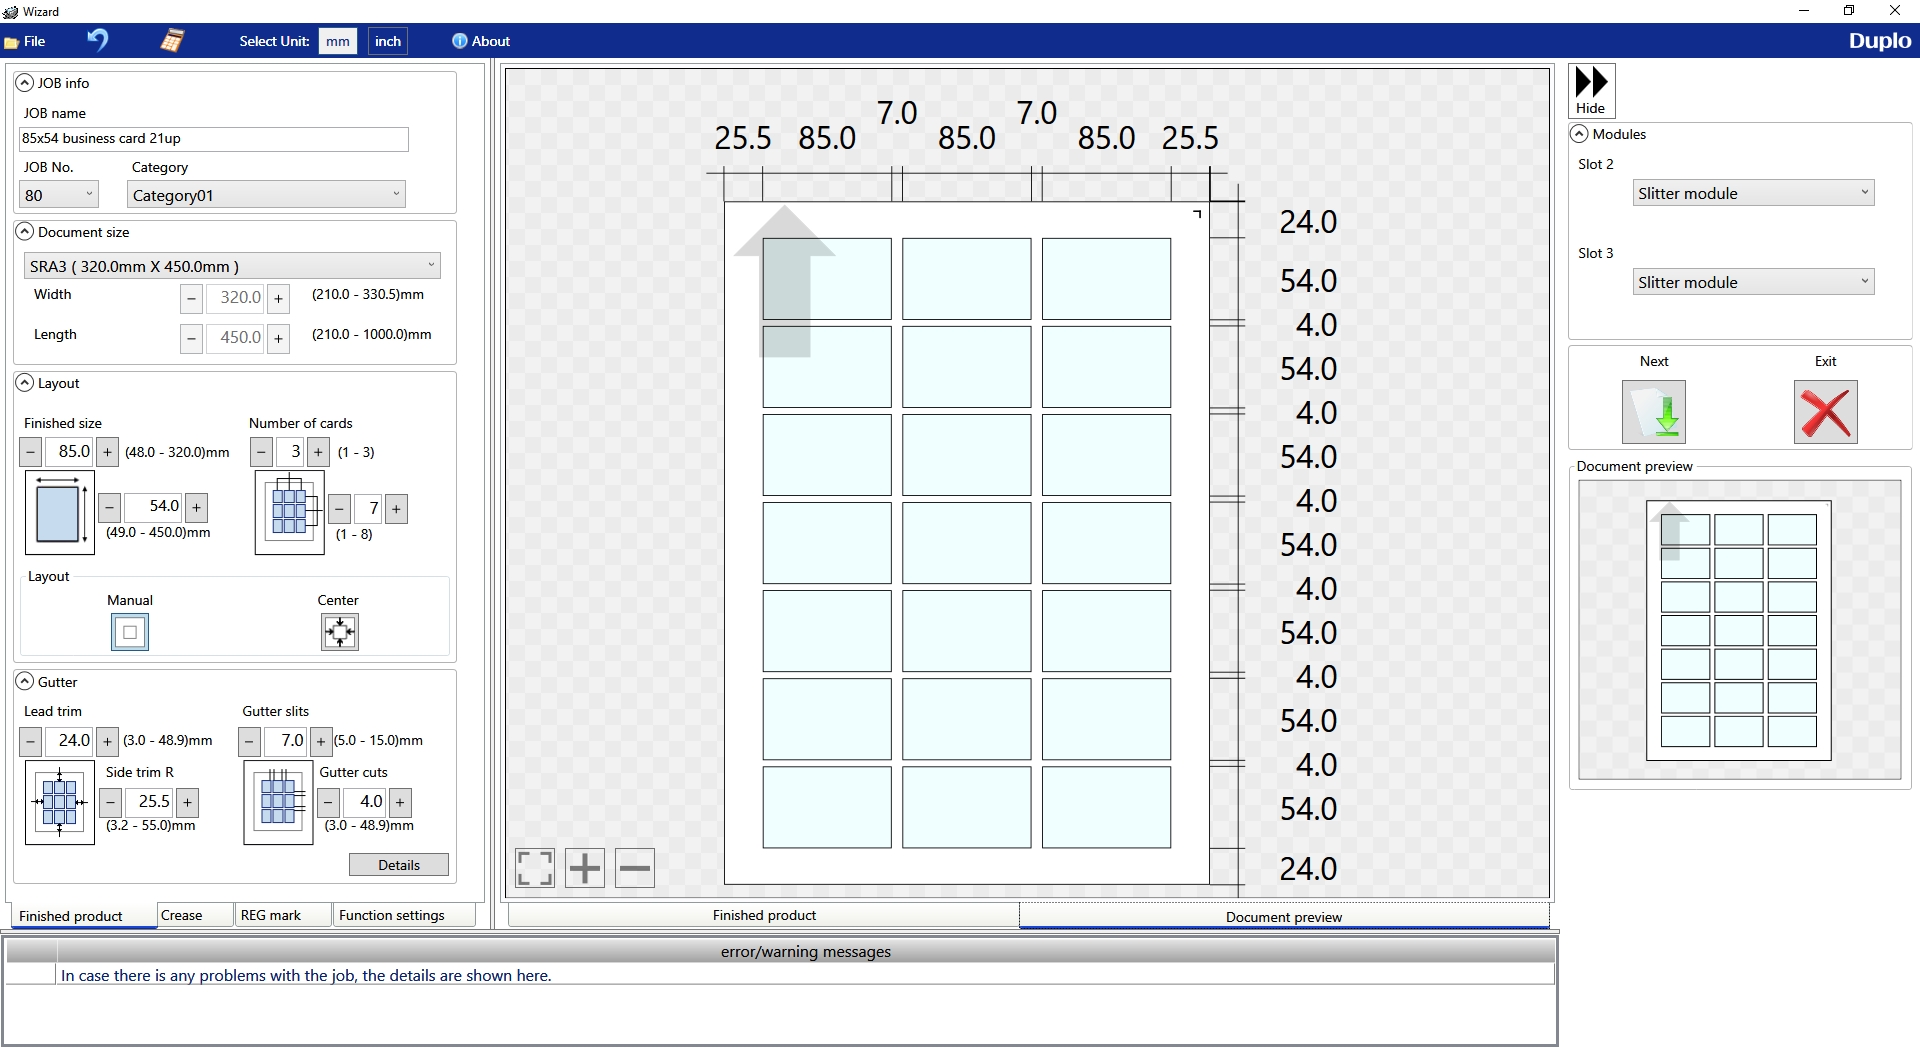The height and width of the screenshot is (1048, 1920).
Task: Click the gutter slits diagram icon
Action: click(x=279, y=803)
